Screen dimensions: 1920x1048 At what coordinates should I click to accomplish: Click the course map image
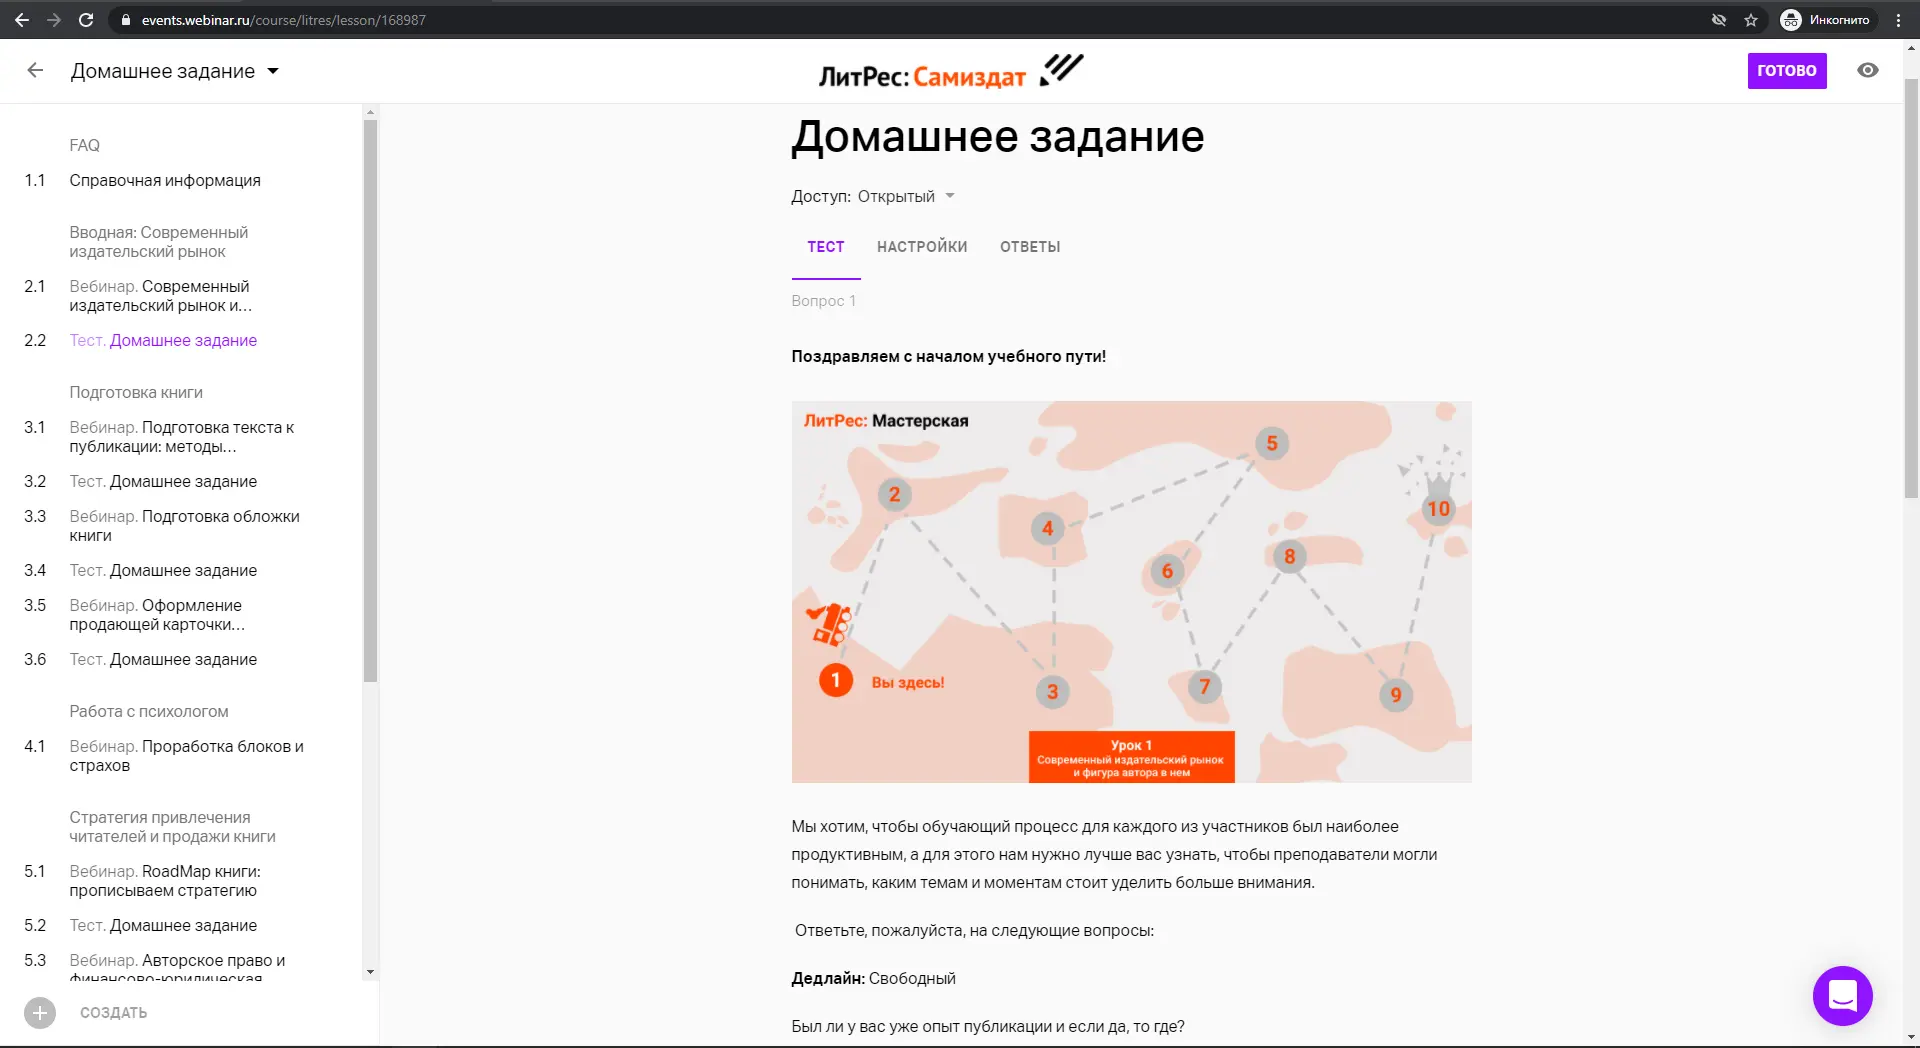pos(1131,591)
